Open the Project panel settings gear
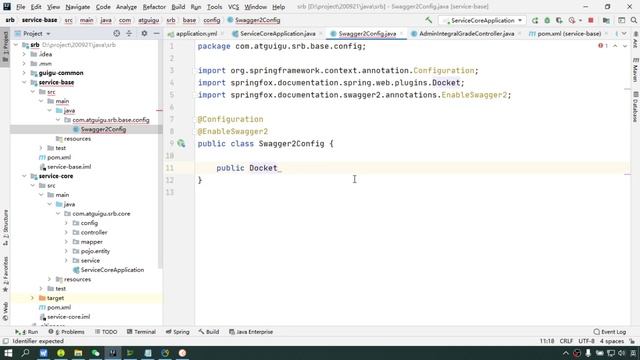 tap(144, 33)
